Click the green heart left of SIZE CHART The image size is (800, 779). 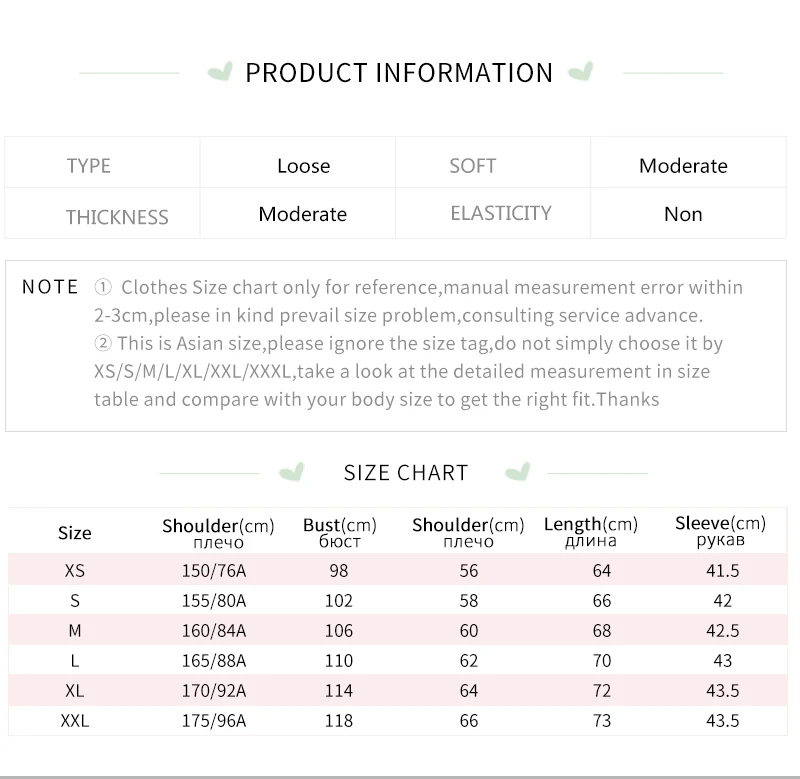[x=291, y=472]
